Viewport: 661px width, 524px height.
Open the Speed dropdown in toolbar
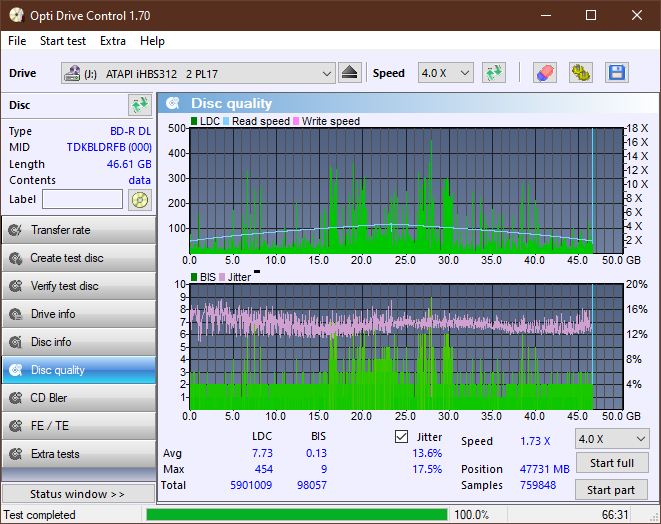point(446,73)
